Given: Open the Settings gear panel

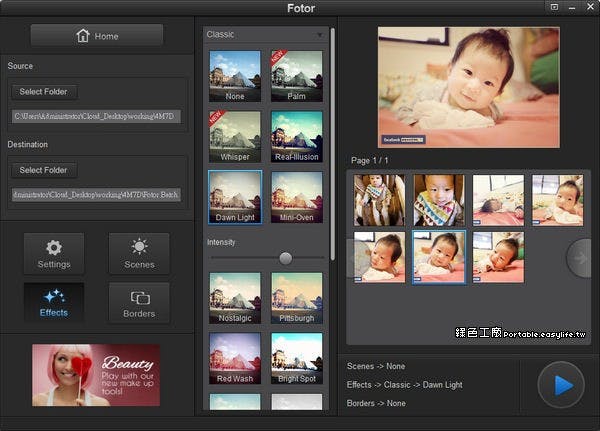Looking at the screenshot, I should pos(54,253).
